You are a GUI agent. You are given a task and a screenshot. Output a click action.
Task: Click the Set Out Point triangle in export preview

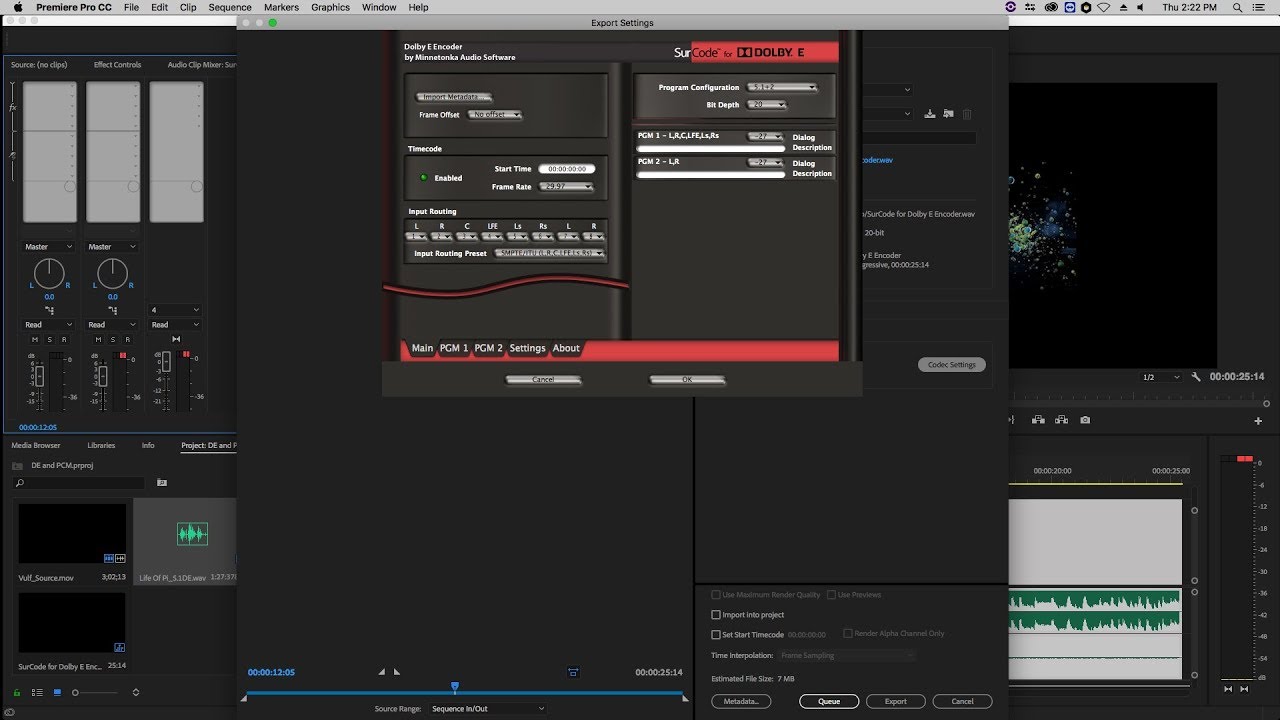click(397, 672)
